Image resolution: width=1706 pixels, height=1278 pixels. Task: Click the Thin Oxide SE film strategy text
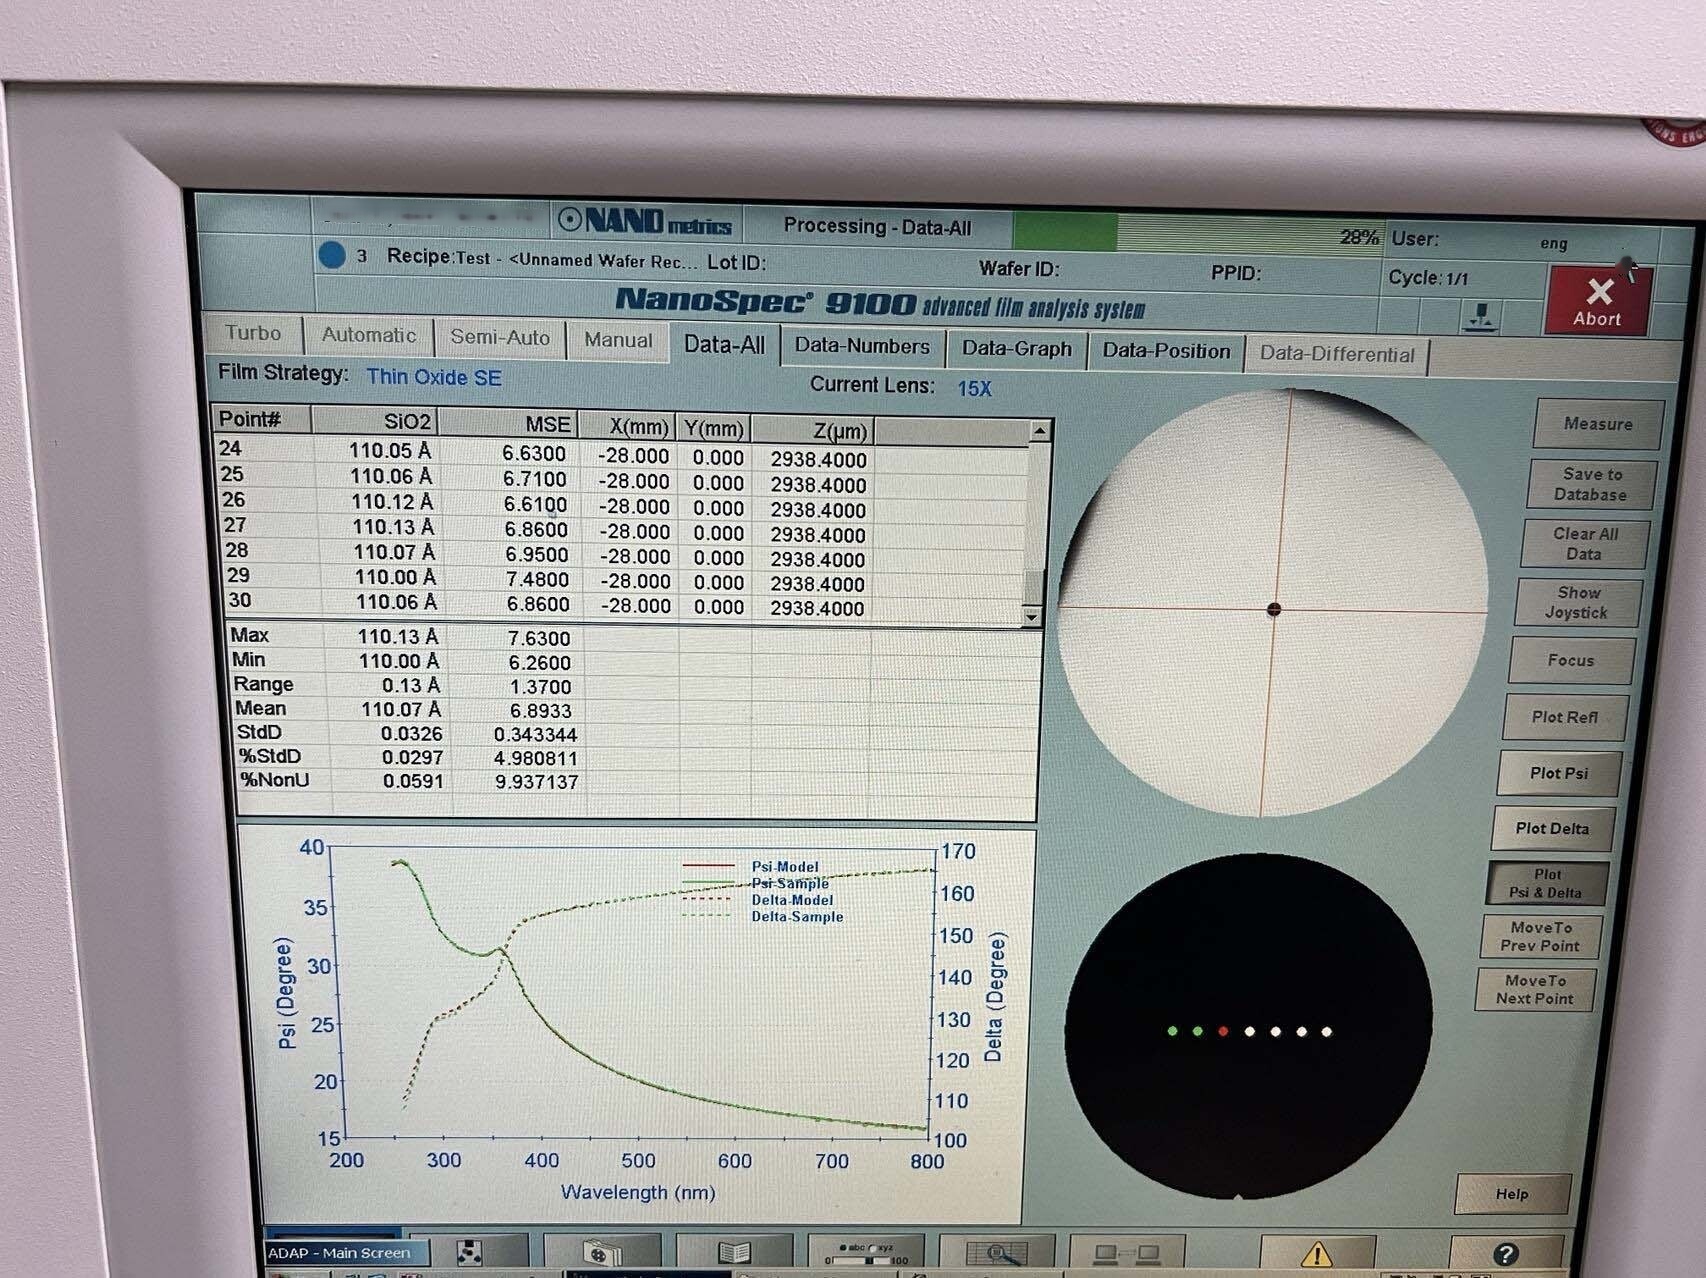(434, 377)
